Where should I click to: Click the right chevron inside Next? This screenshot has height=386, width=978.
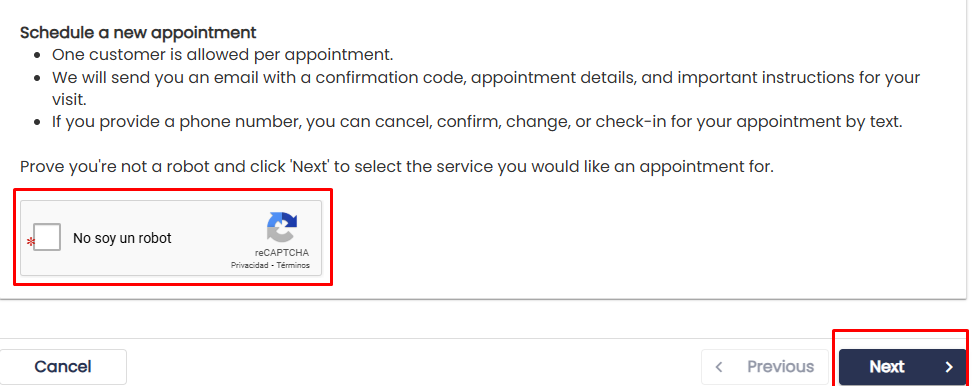point(949,367)
